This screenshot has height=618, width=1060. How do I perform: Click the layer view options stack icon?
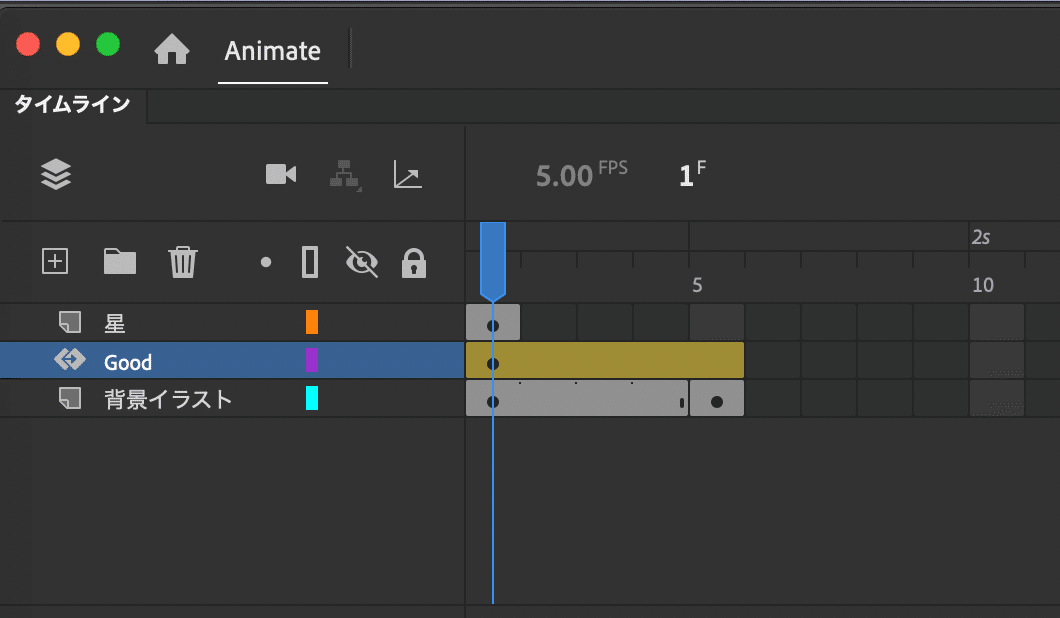click(x=55, y=174)
